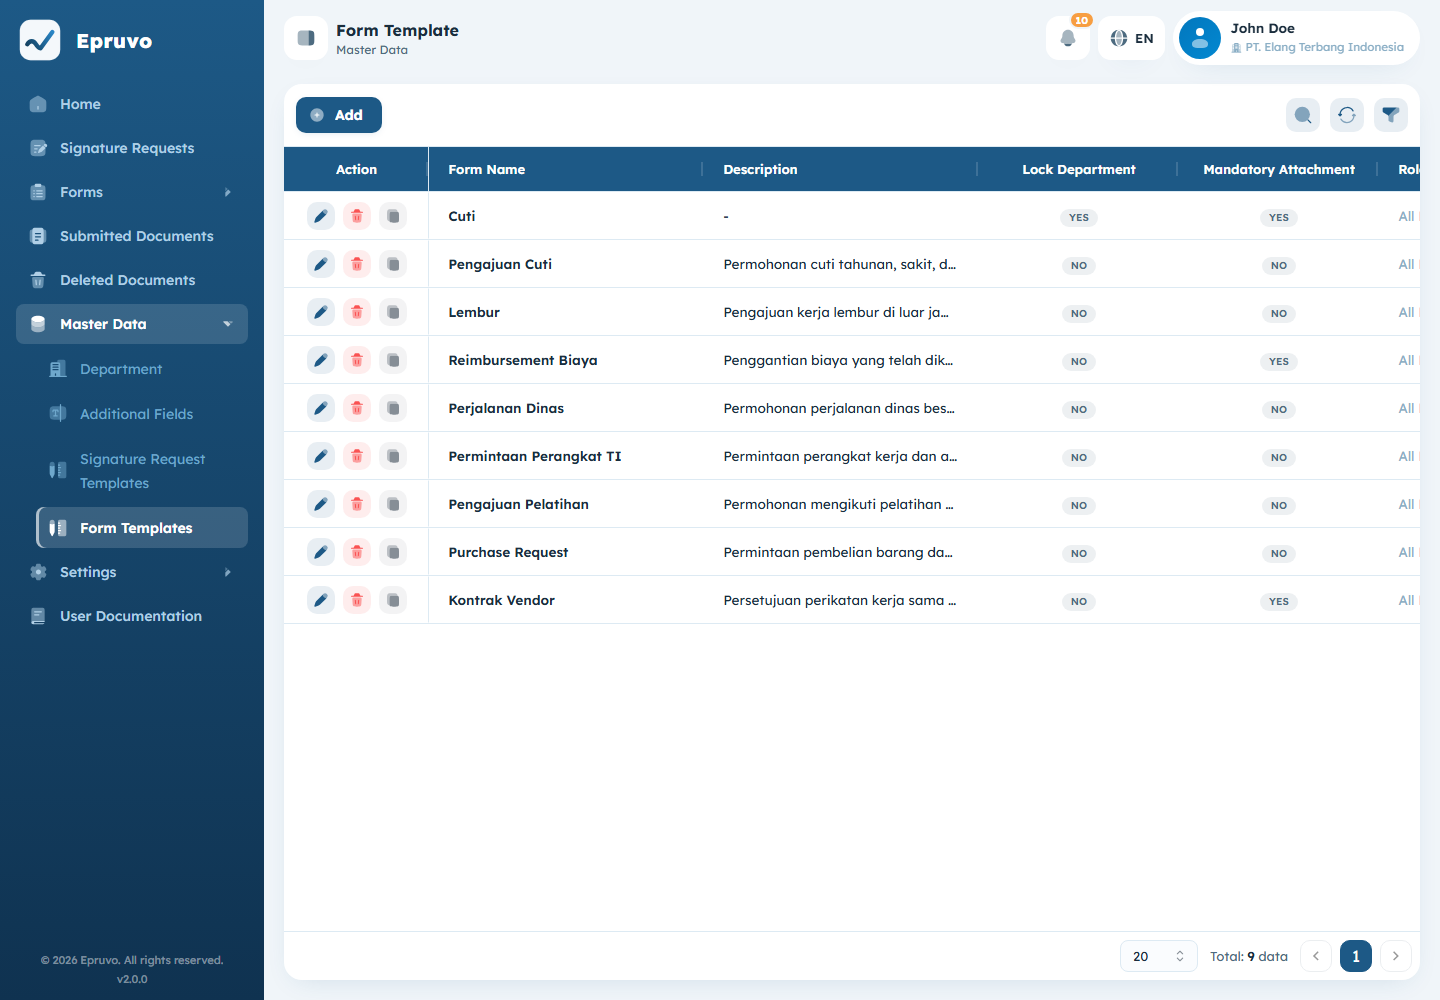Viewport: 1440px width, 1000px height.
Task: Sort by Mandatory Attachment column
Action: click(x=1279, y=169)
